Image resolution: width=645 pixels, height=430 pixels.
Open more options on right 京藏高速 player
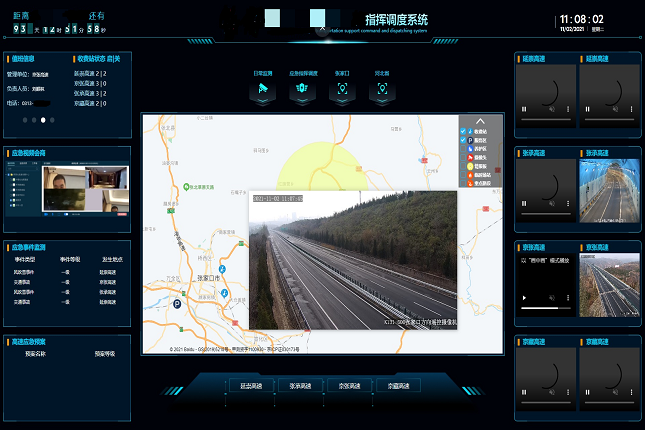(x=631, y=392)
